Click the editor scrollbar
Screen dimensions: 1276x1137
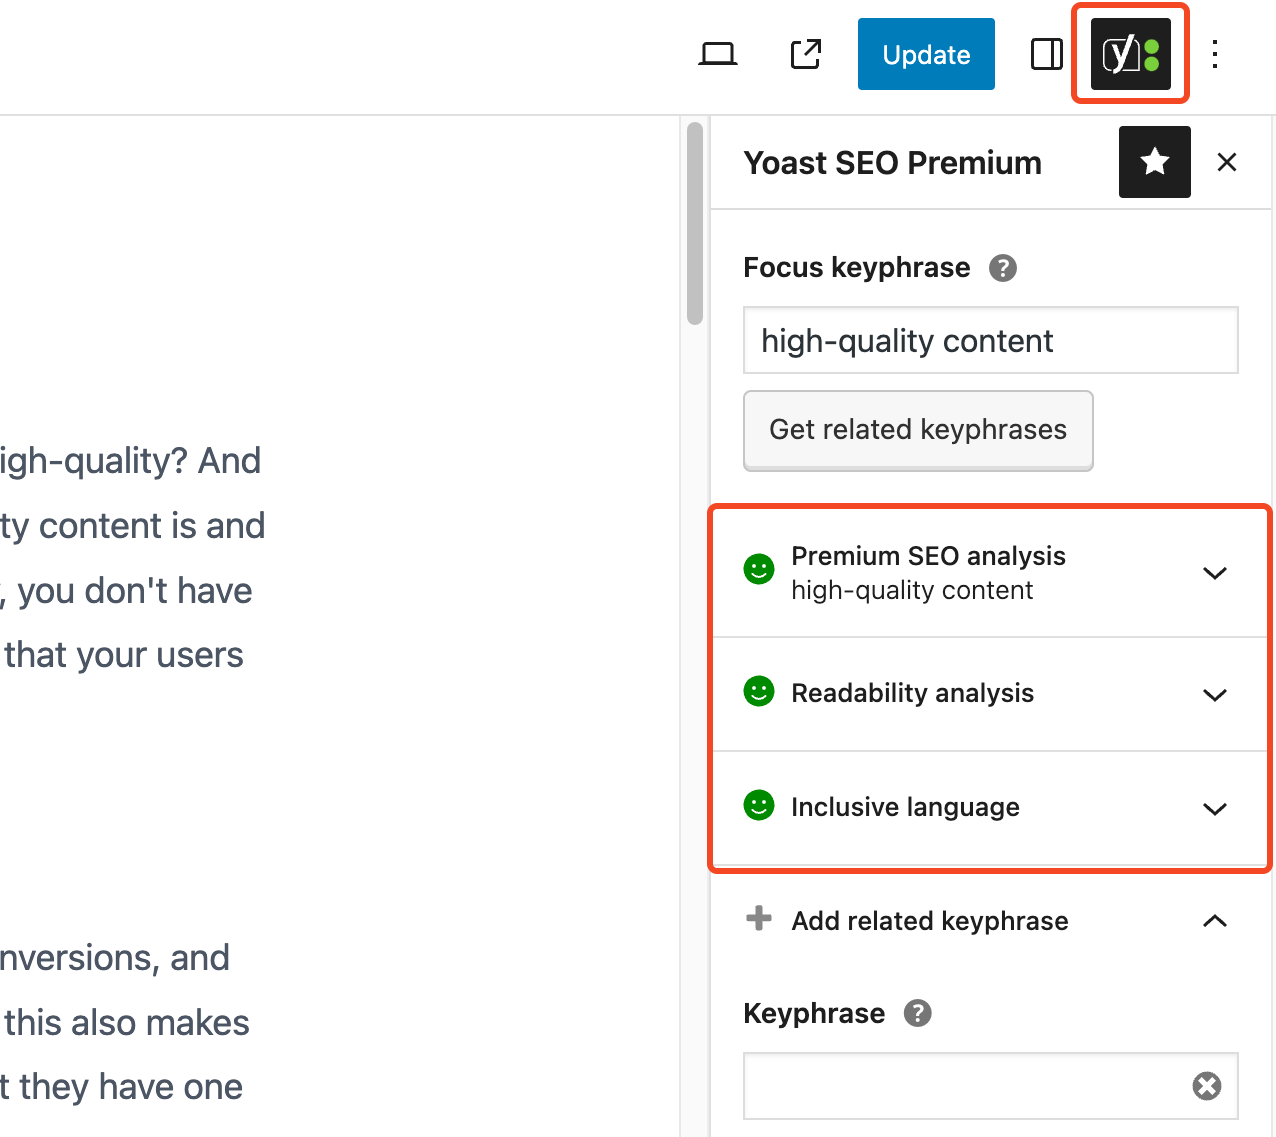[x=694, y=222]
